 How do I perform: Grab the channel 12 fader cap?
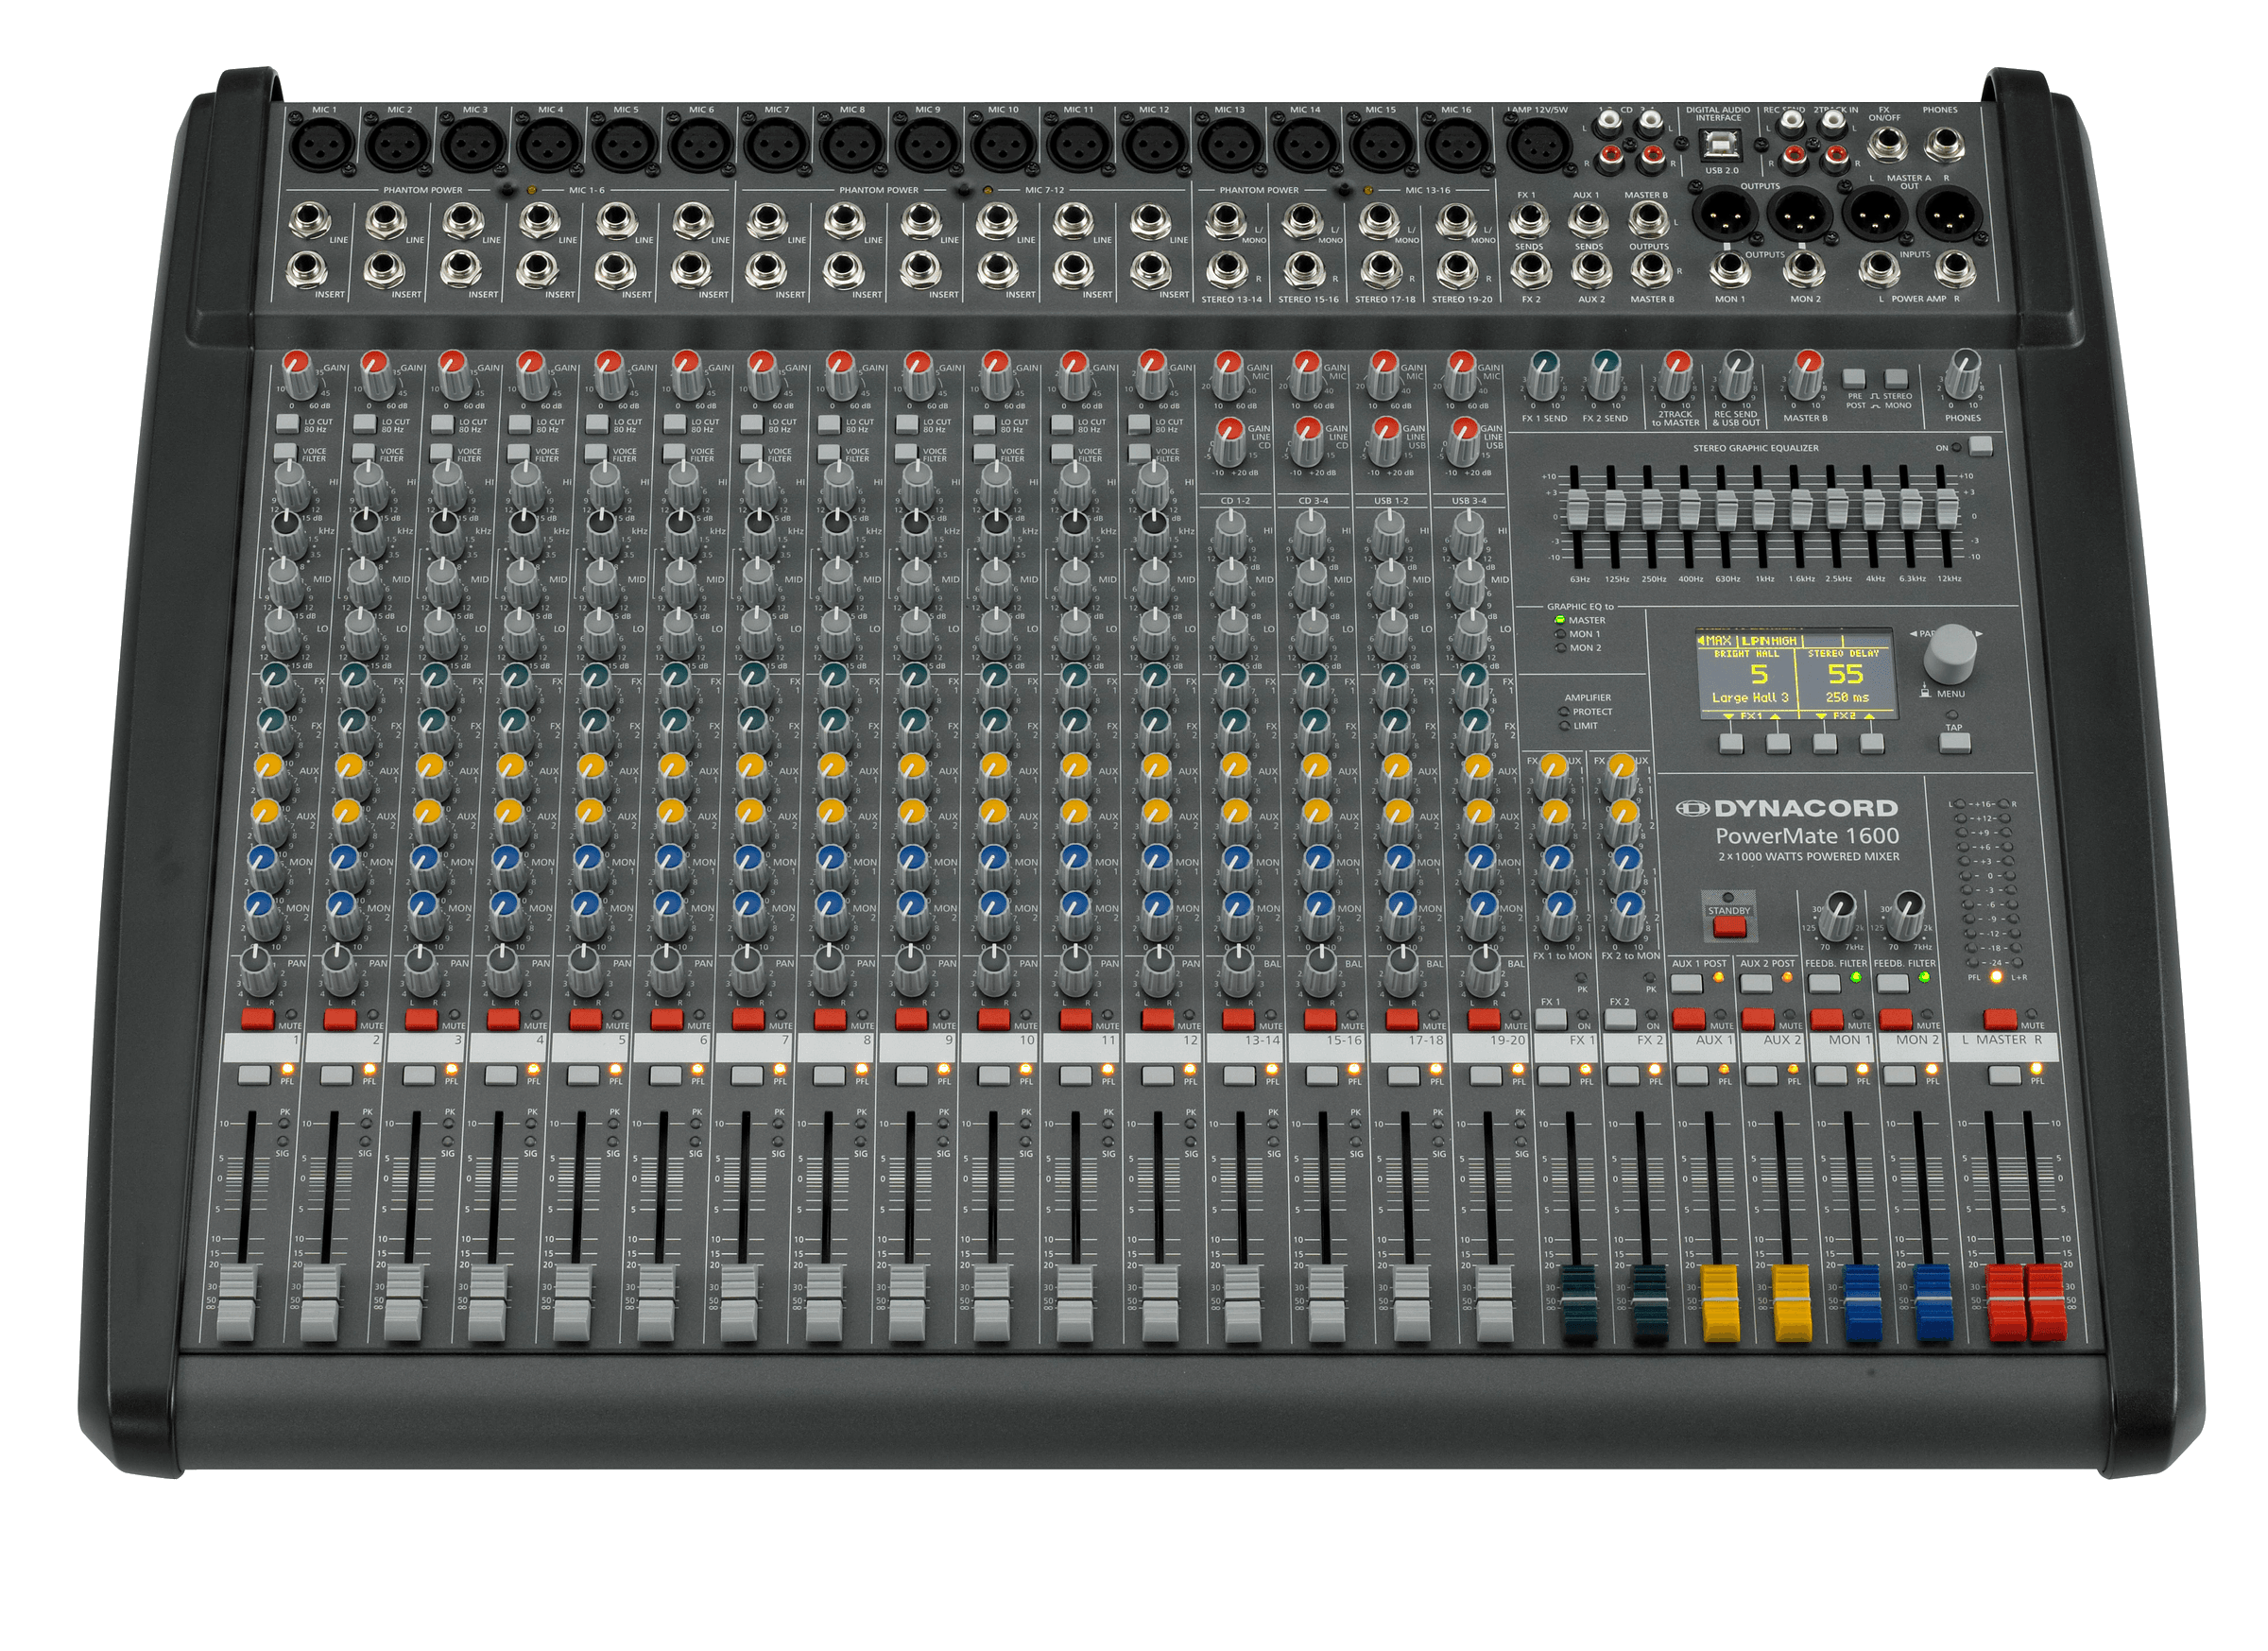[x=1160, y=1303]
